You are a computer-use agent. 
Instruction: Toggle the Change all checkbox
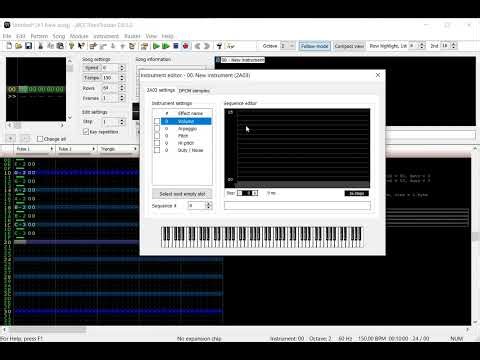40,139
